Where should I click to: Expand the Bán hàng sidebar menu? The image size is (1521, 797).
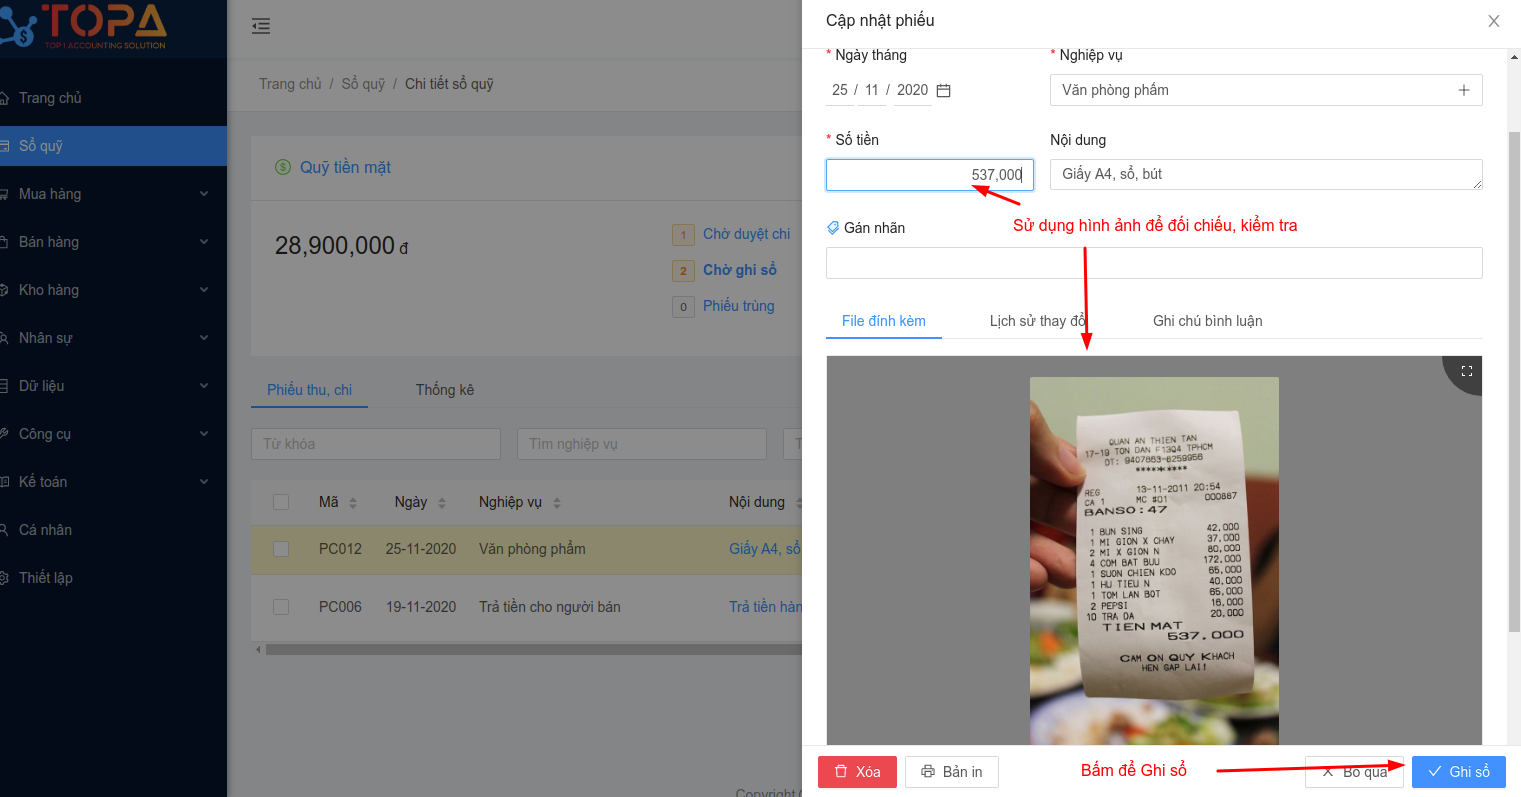(x=113, y=242)
